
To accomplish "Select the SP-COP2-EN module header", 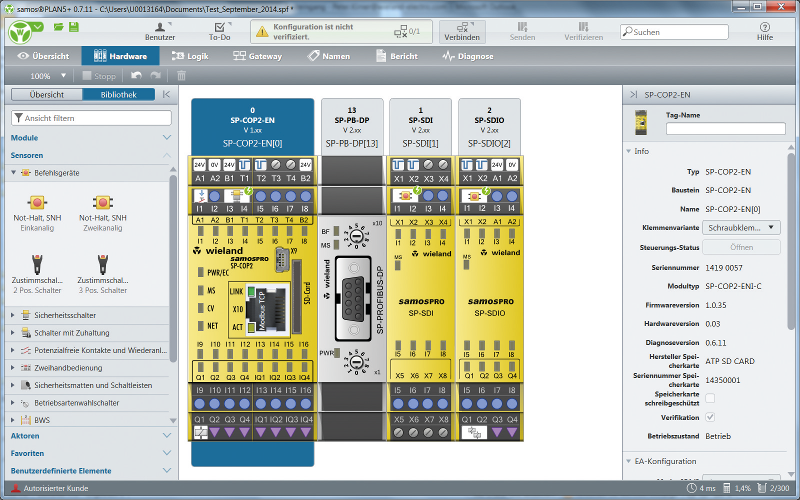I will click(x=253, y=127).
